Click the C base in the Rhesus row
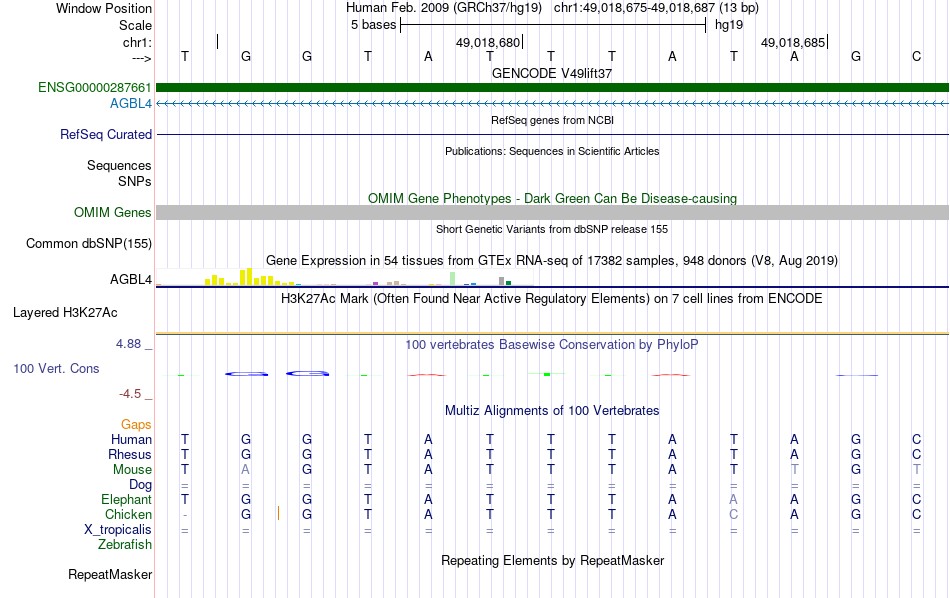Screen dimensions: 950x598 (916, 454)
